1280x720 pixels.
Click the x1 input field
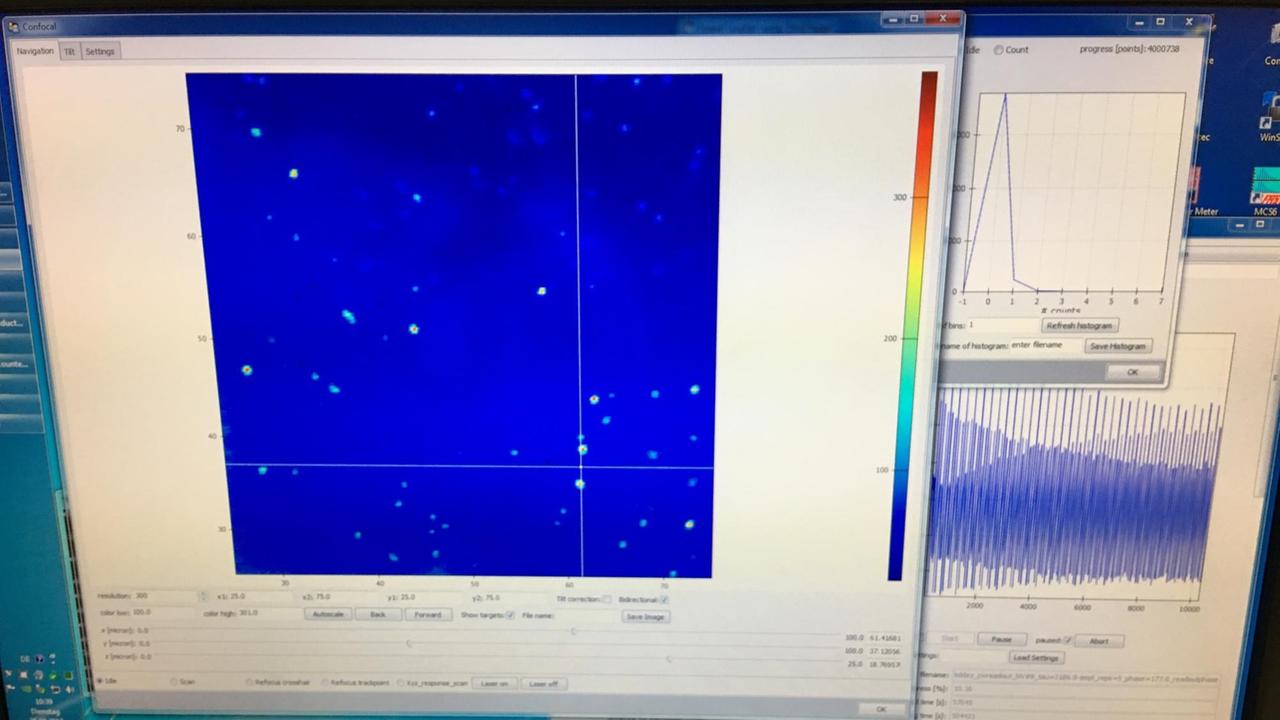point(260,597)
